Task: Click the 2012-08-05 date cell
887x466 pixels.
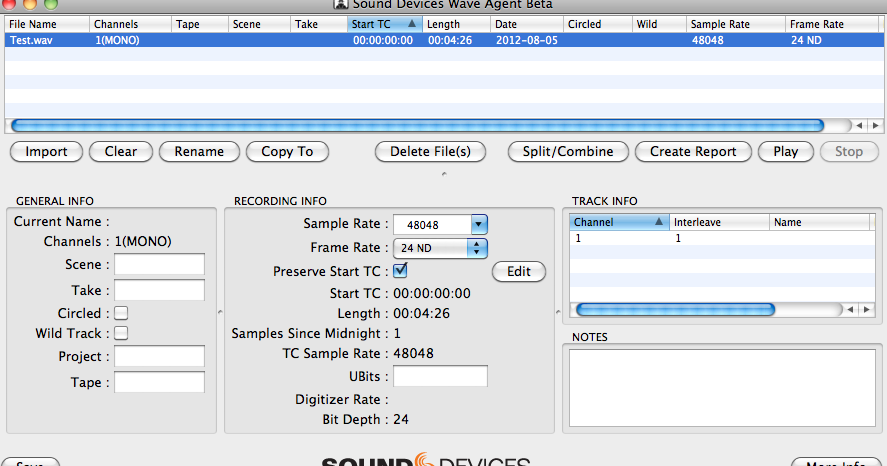Action: 527,40
